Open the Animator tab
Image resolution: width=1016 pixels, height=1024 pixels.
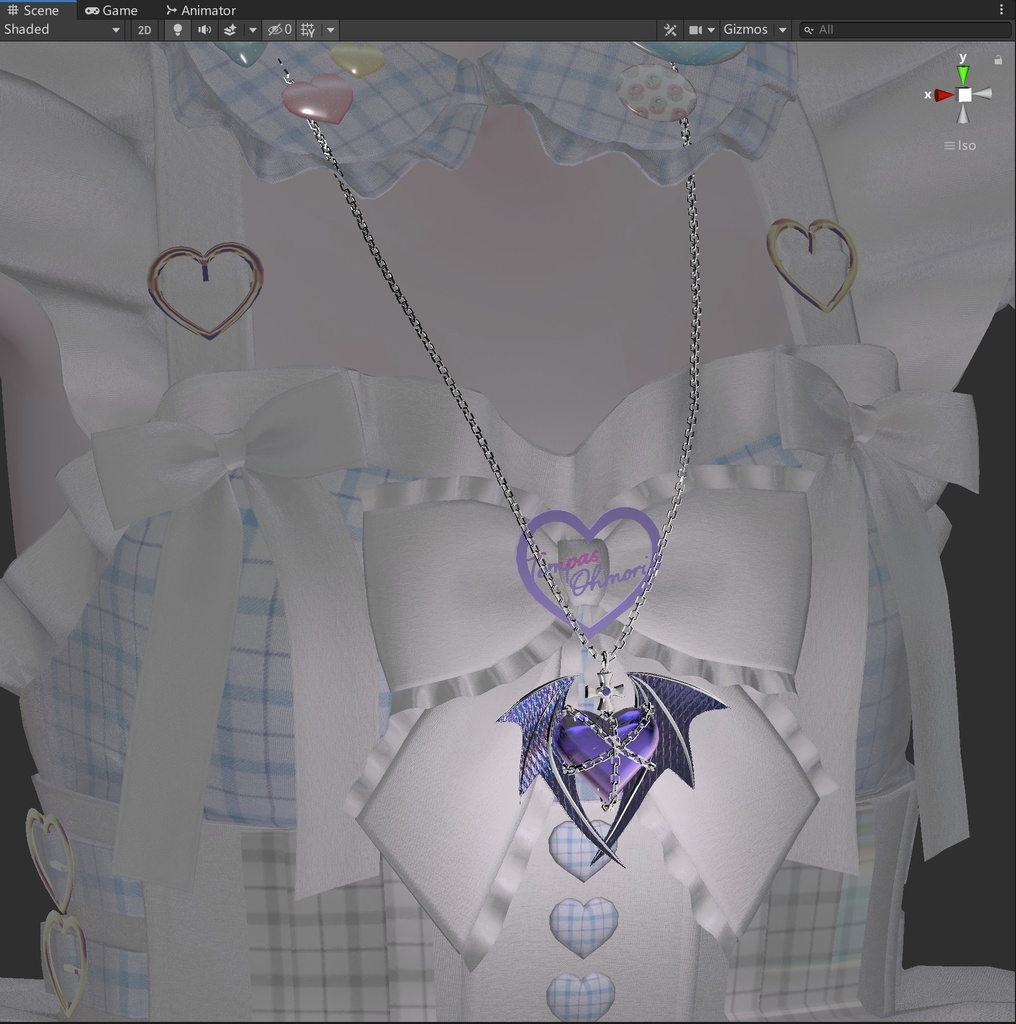[205, 10]
